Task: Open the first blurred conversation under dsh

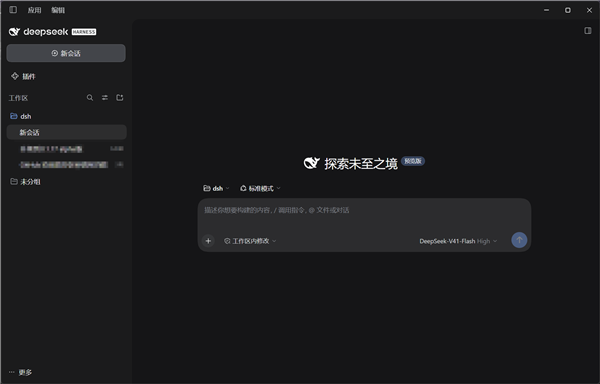Action: coord(67,149)
